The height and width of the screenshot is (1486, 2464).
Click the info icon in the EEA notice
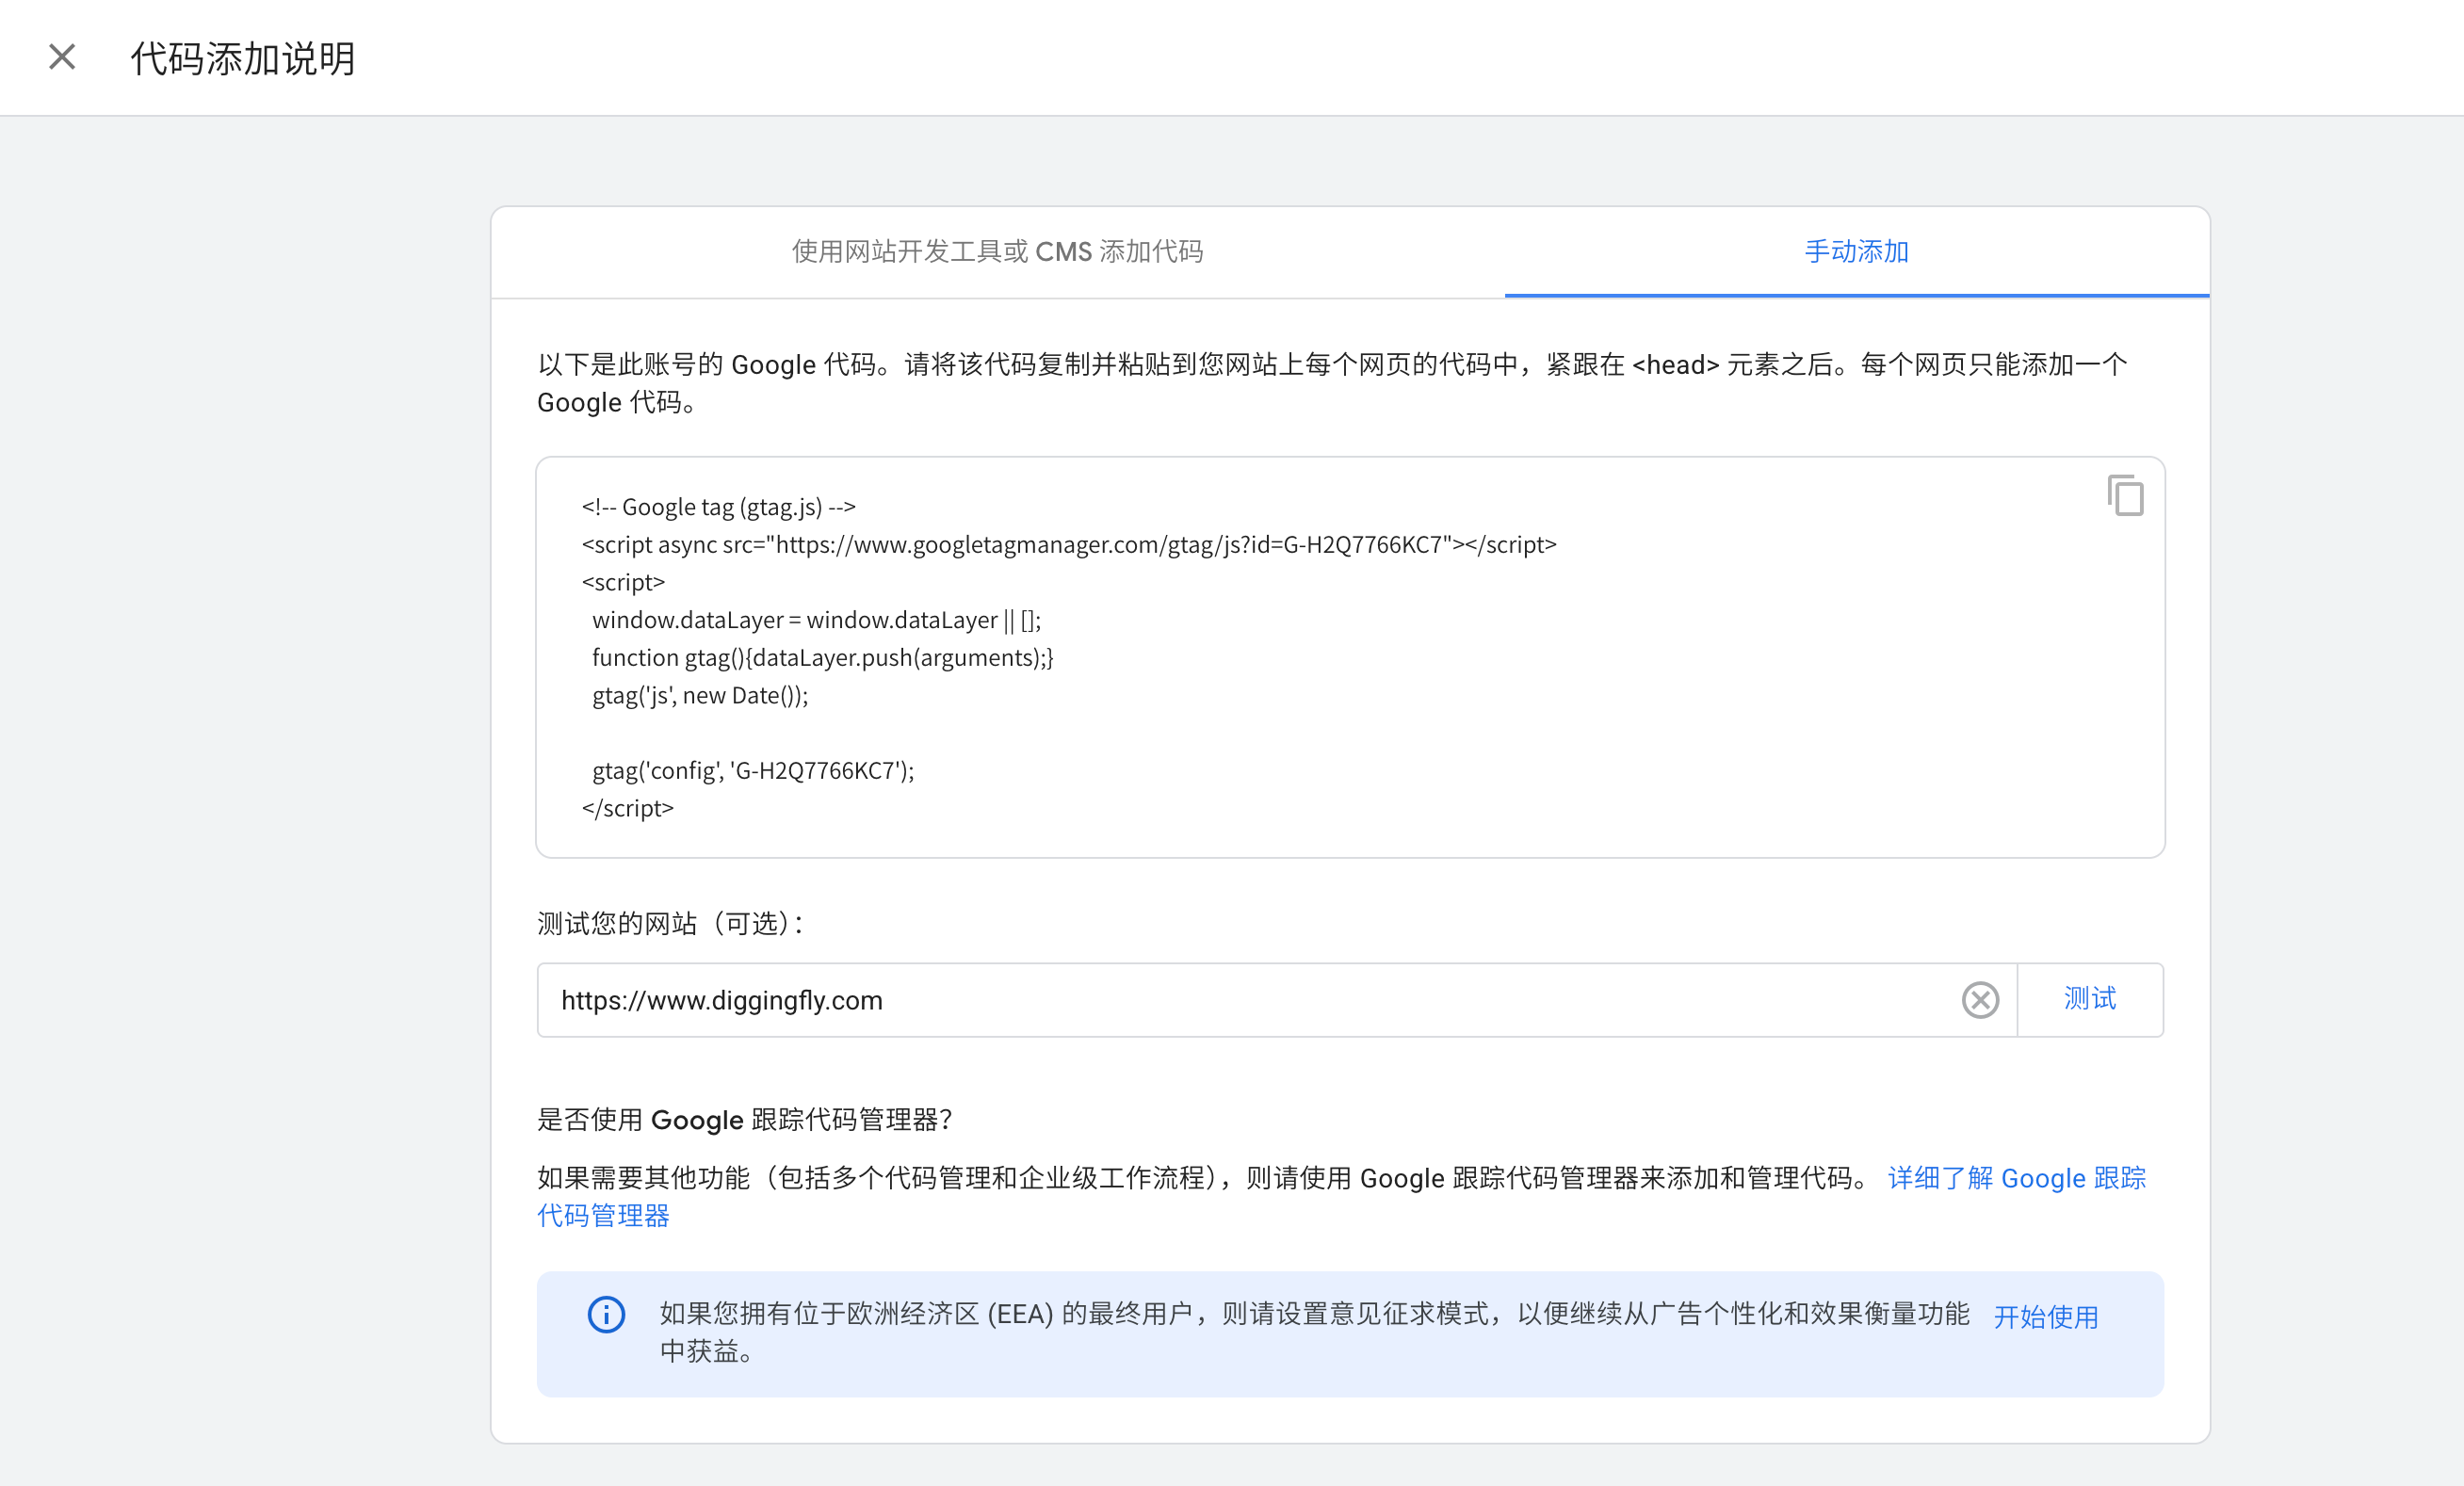[x=606, y=1315]
